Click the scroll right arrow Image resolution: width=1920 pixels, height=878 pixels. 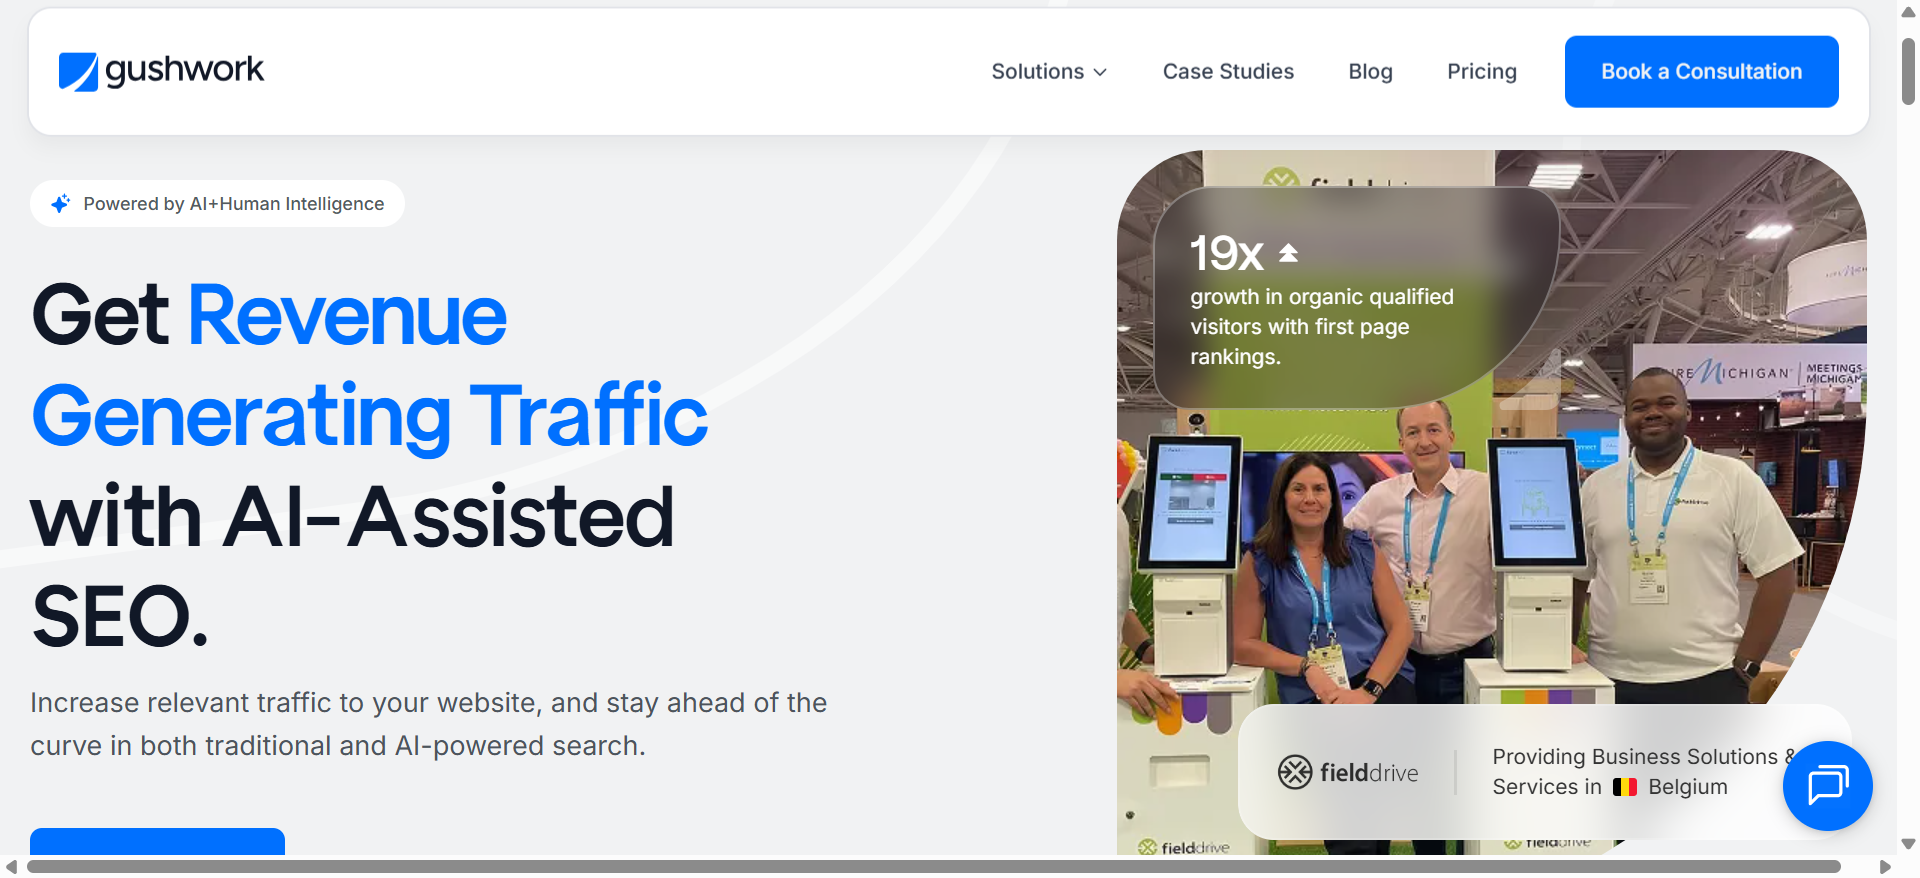pos(1885,866)
